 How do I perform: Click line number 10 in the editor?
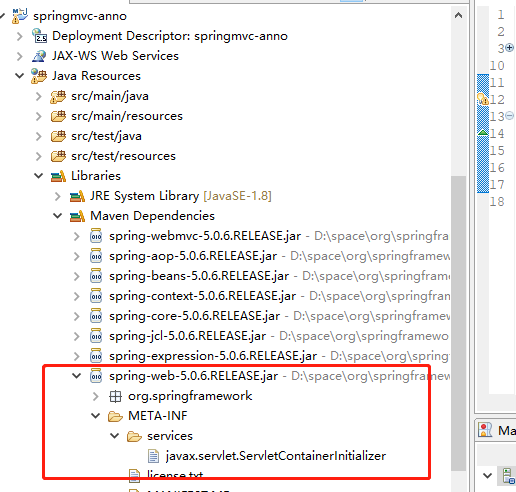pyautogui.click(x=497, y=66)
